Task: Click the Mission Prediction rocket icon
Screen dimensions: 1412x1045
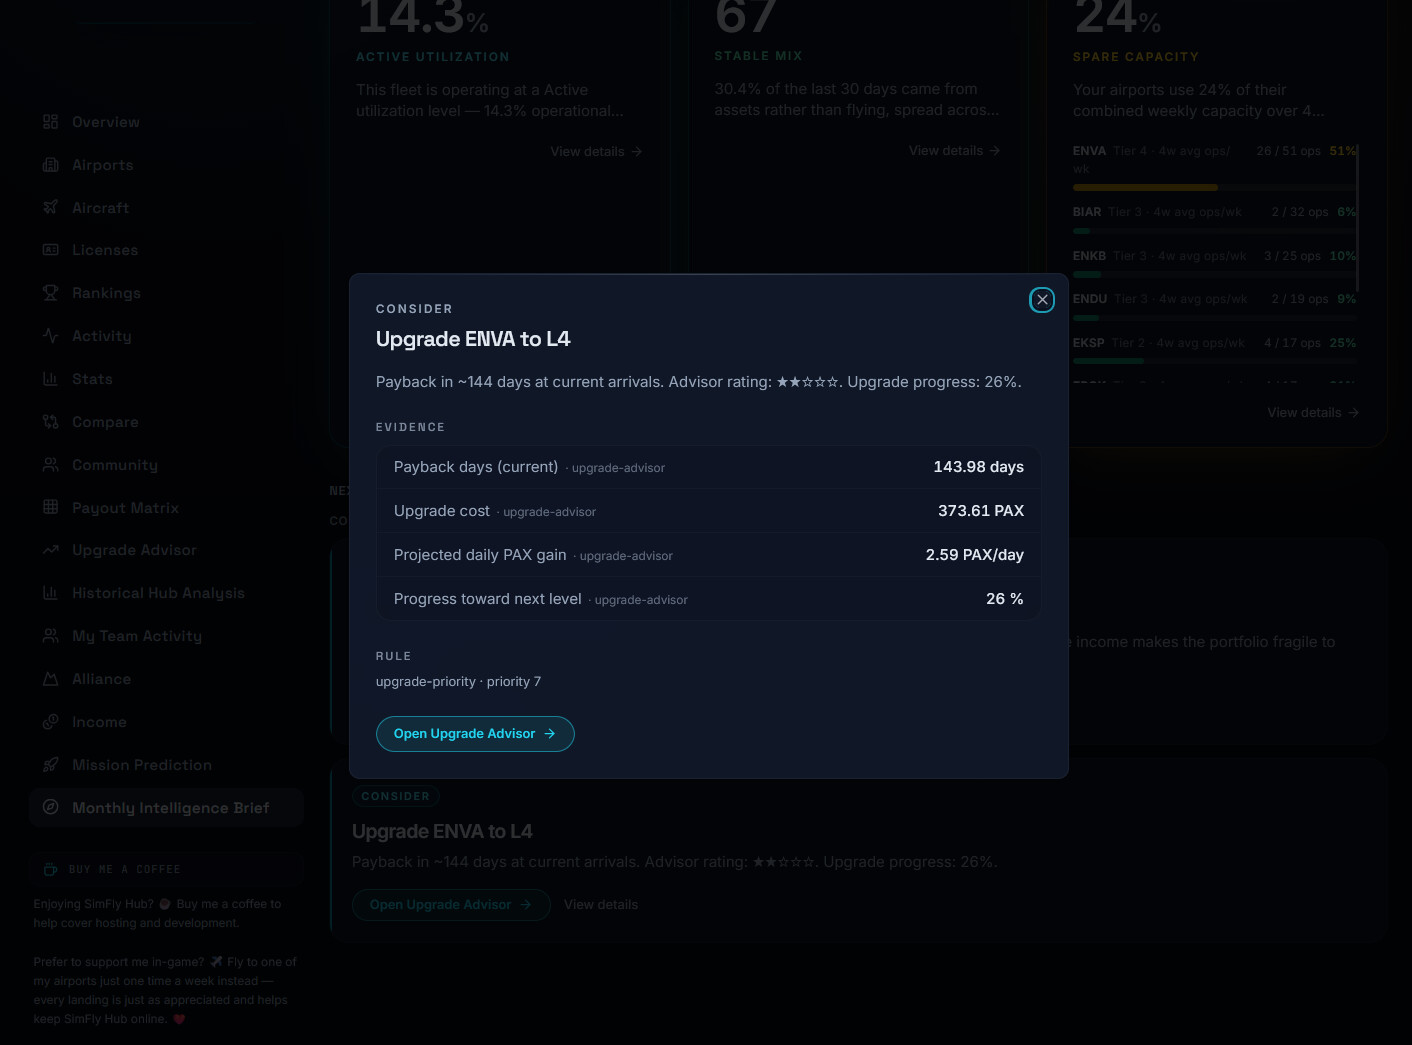Action: tap(51, 765)
